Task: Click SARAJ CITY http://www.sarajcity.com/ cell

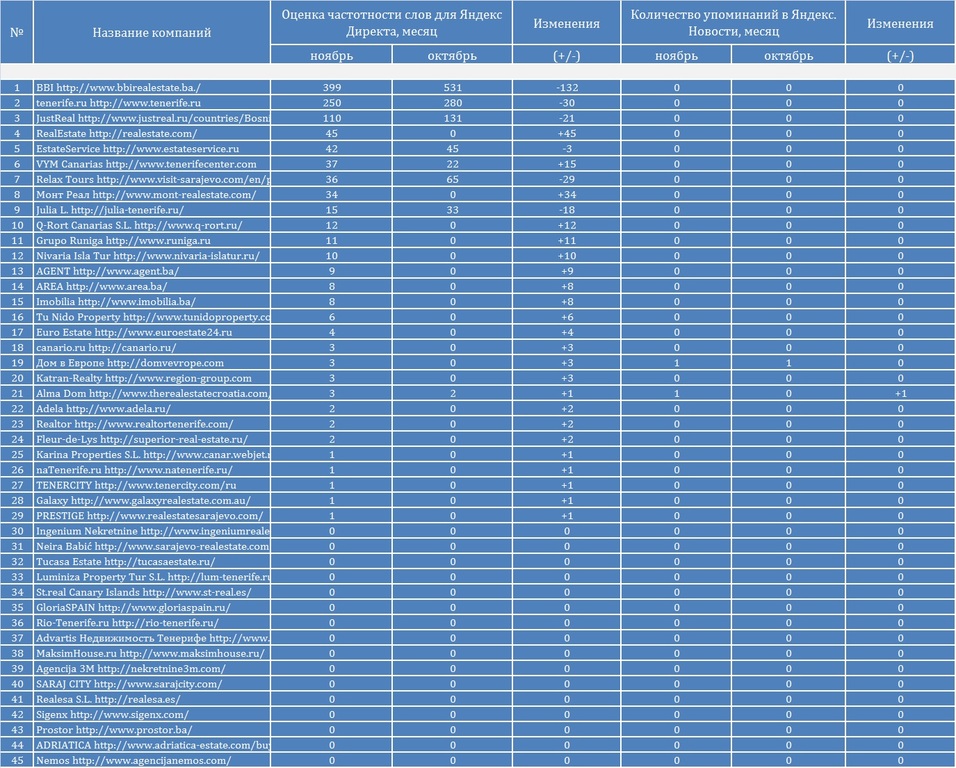Action: tap(152, 684)
